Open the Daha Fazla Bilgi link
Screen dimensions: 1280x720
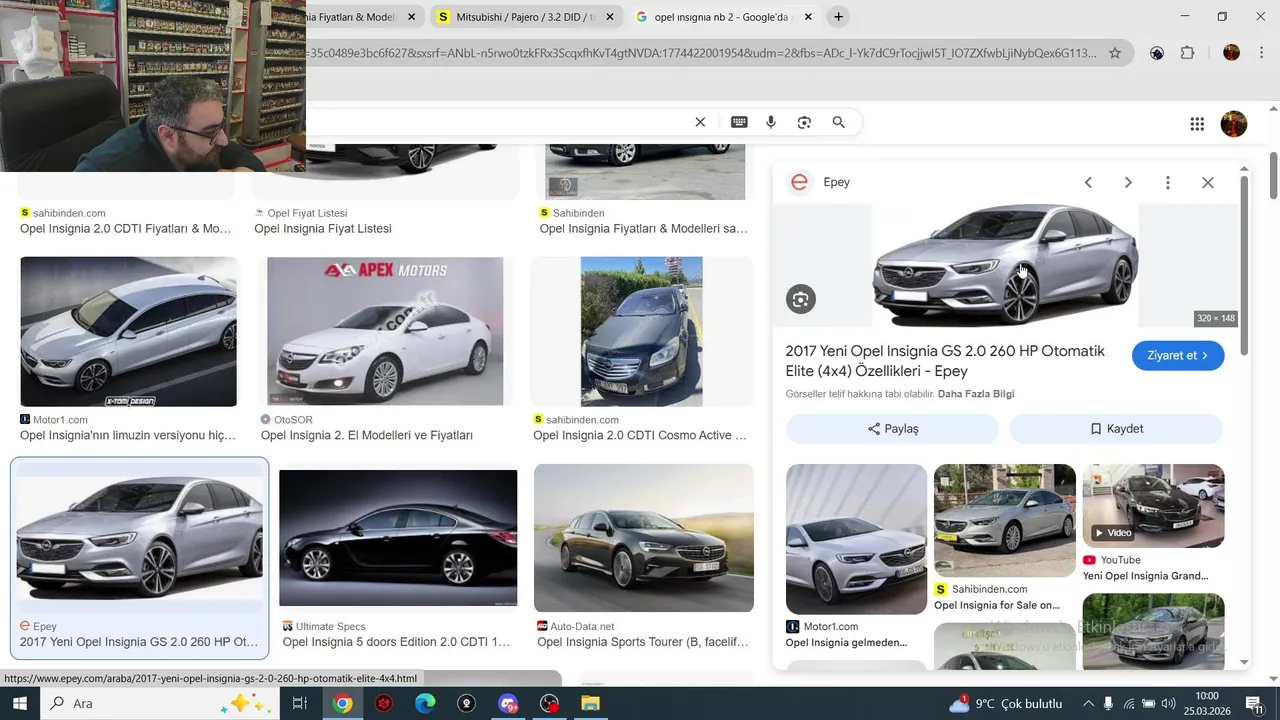pos(976,394)
